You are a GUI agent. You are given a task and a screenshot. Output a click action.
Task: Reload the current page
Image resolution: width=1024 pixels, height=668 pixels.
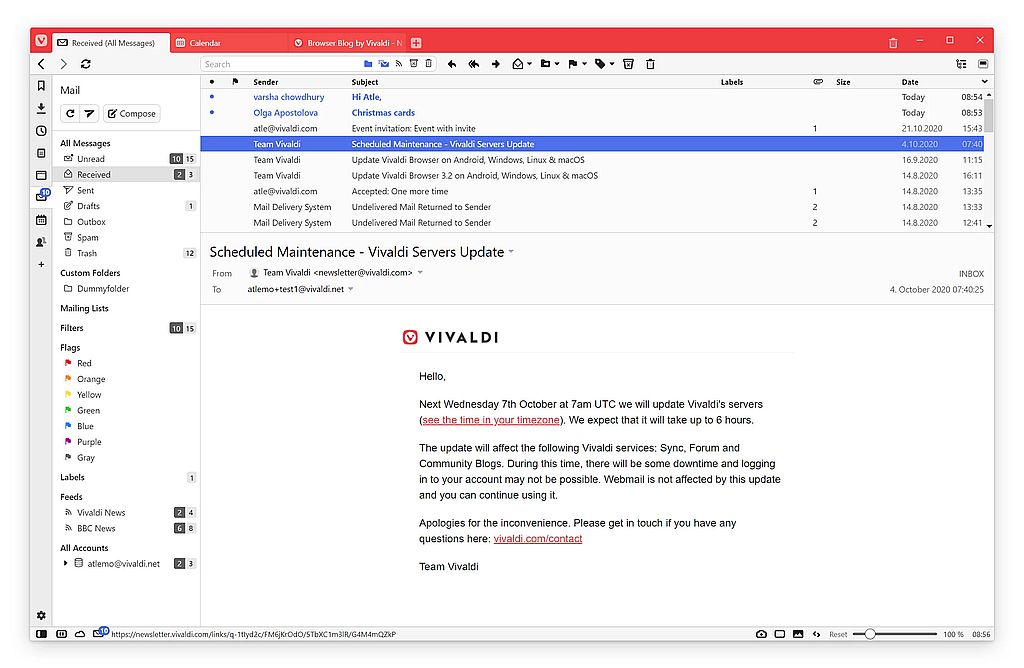click(x=86, y=64)
